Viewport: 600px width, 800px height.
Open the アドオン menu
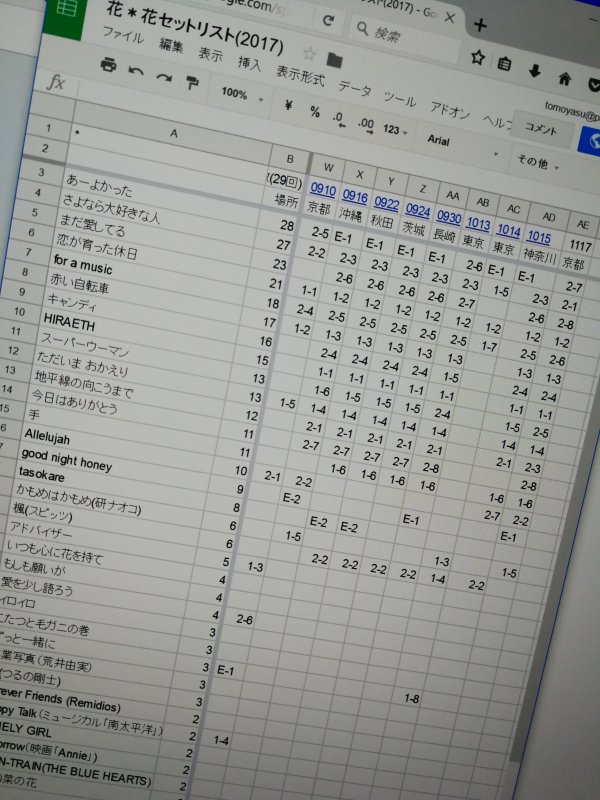449,108
